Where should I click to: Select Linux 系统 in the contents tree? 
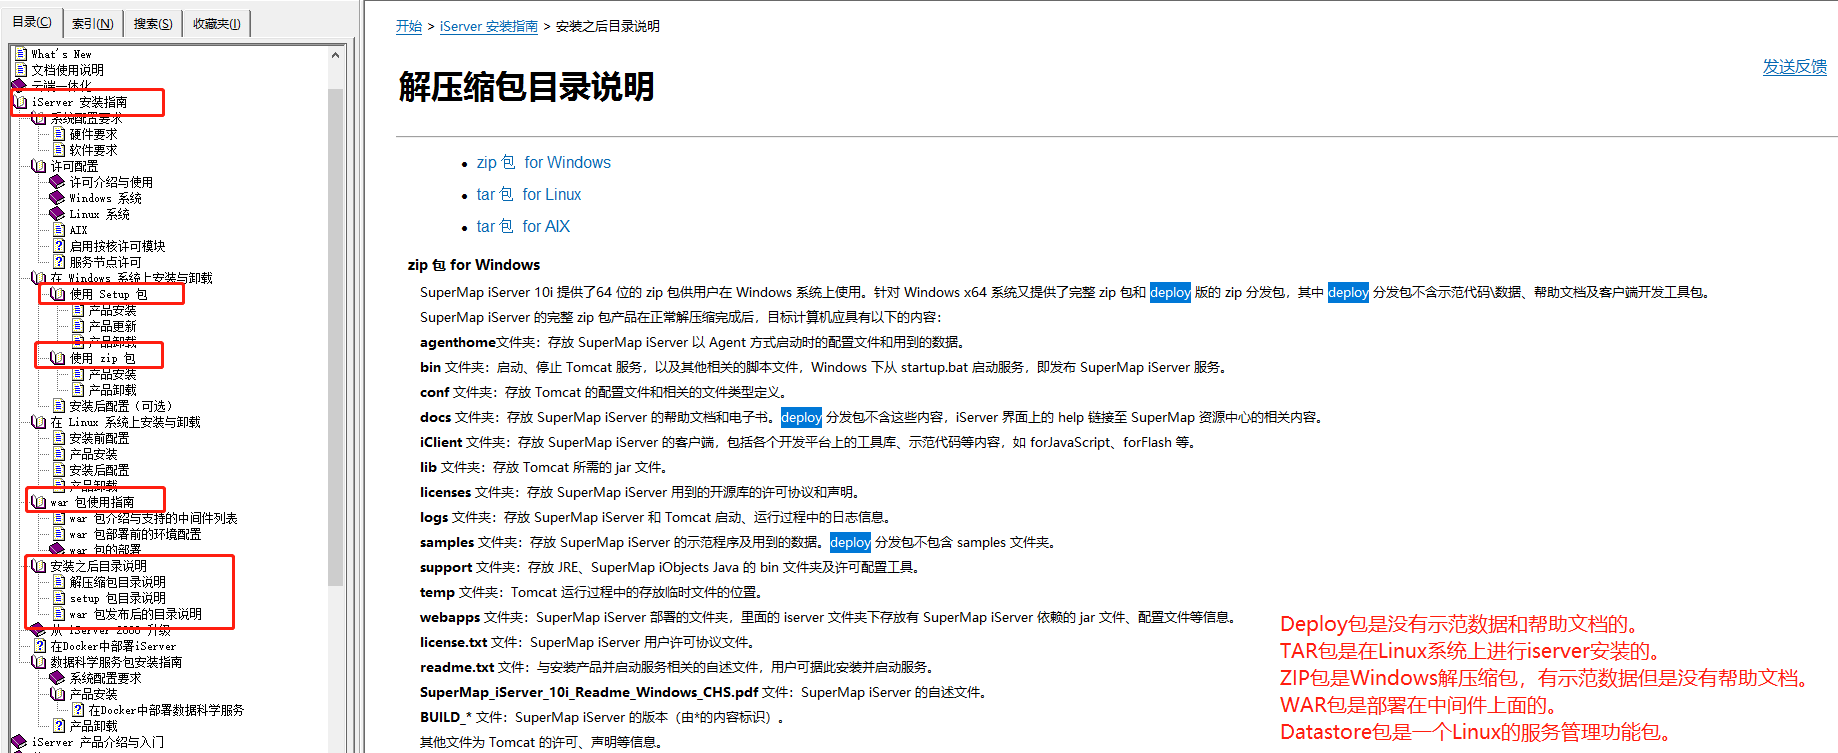[x=99, y=214]
